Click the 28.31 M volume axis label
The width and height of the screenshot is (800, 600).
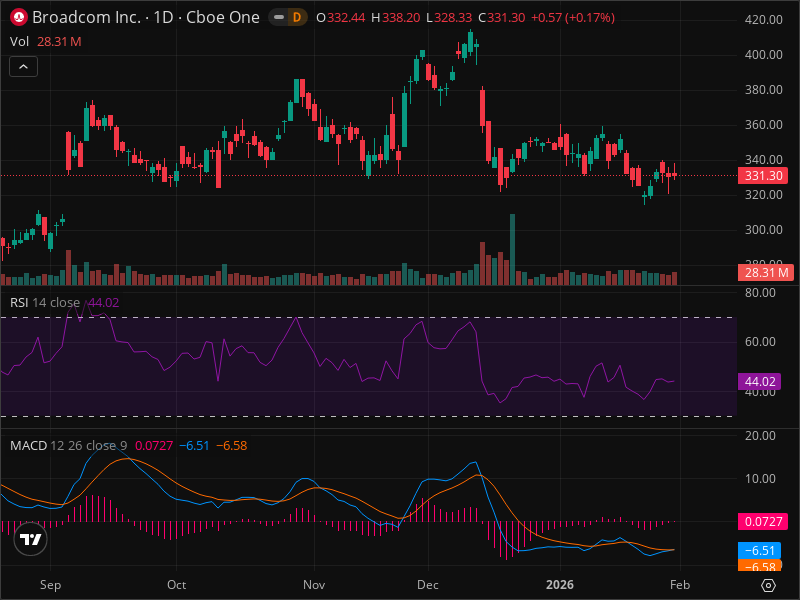click(766, 272)
